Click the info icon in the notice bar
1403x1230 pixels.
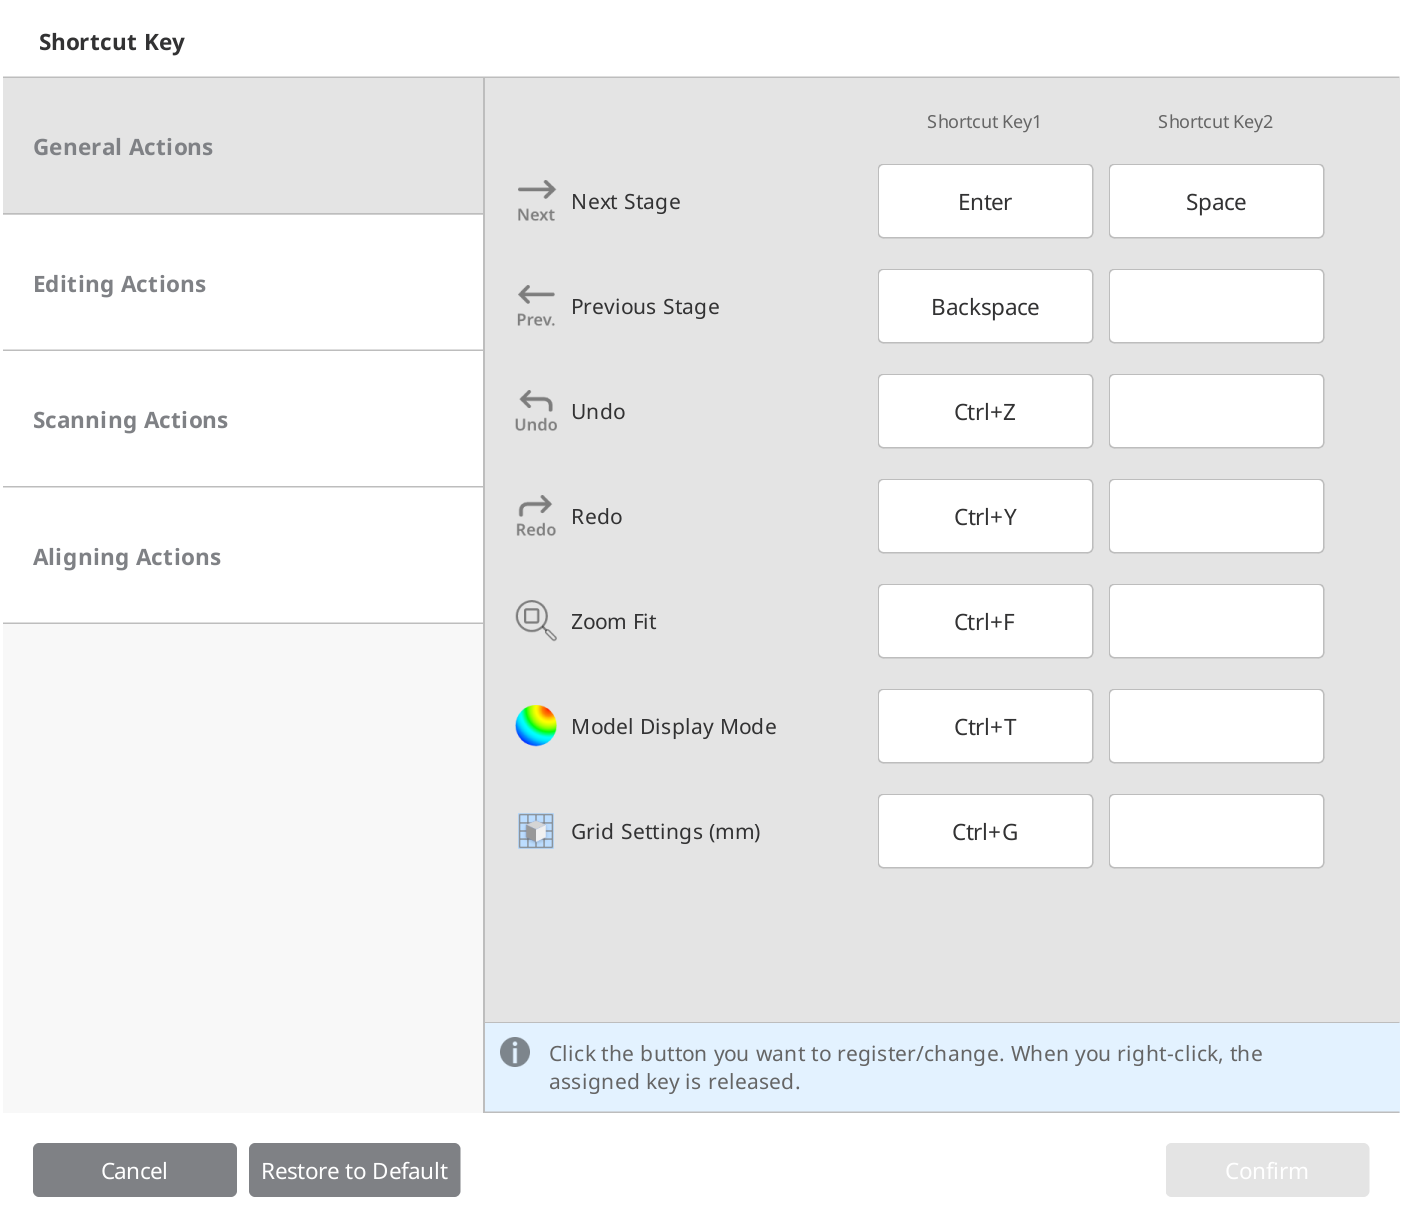(515, 1052)
